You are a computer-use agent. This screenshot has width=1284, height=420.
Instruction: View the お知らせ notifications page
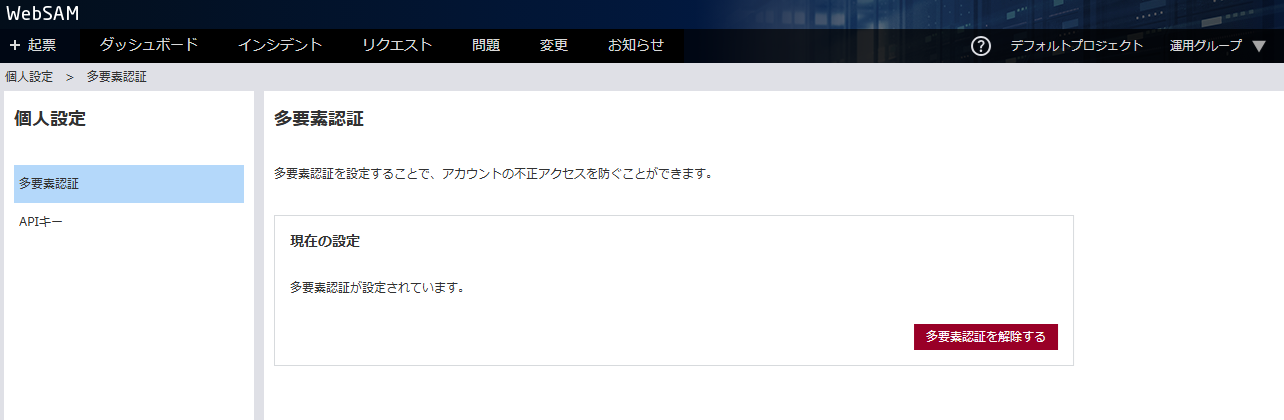(x=636, y=45)
